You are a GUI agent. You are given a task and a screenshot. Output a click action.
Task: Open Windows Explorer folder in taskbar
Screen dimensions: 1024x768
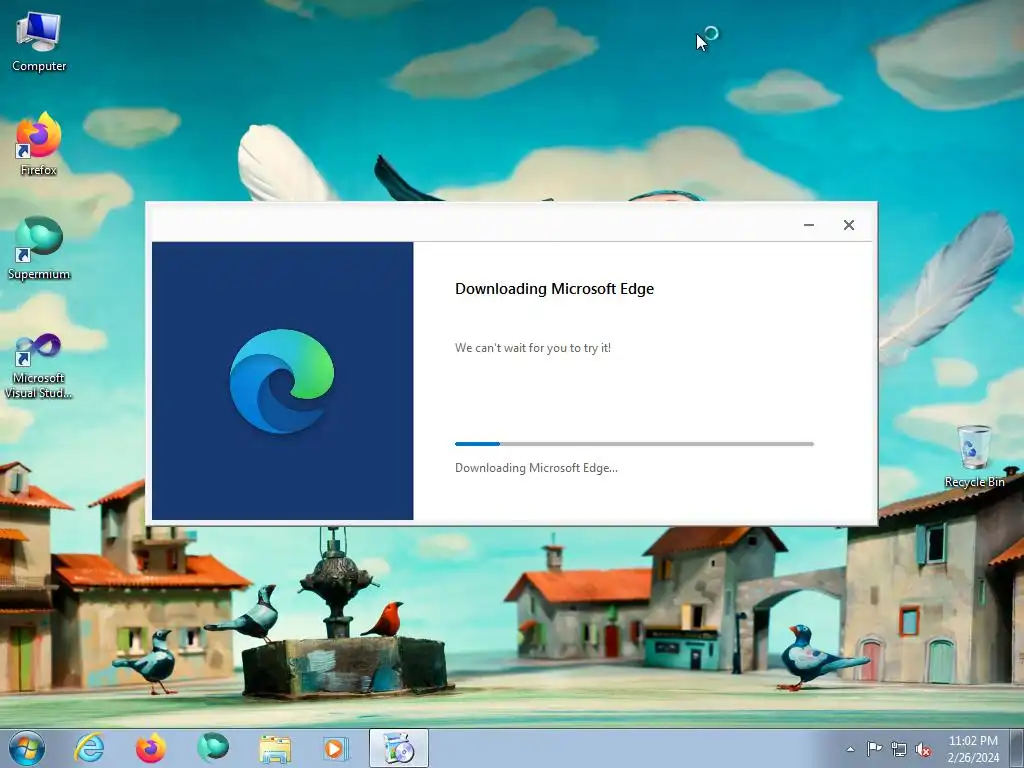275,748
